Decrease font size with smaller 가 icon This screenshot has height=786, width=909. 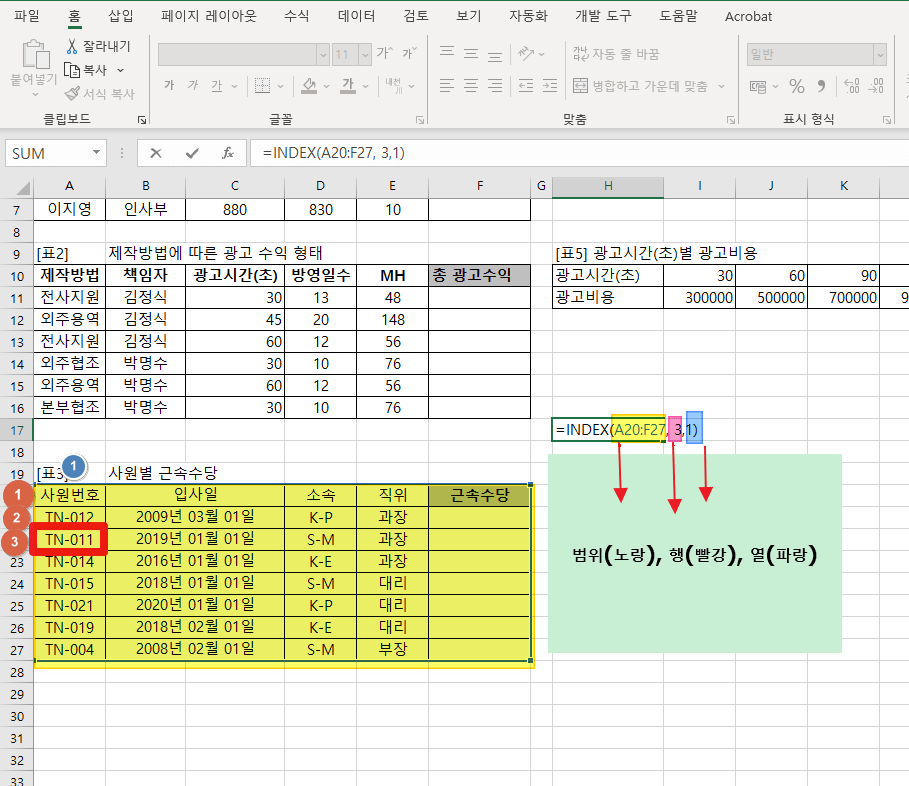409,54
